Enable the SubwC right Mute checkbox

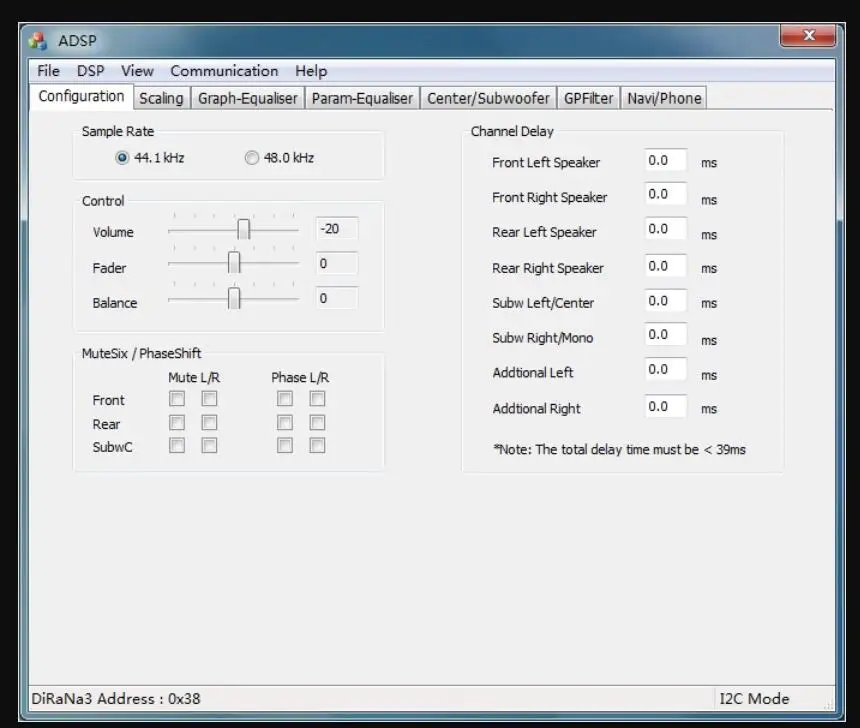(x=210, y=445)
